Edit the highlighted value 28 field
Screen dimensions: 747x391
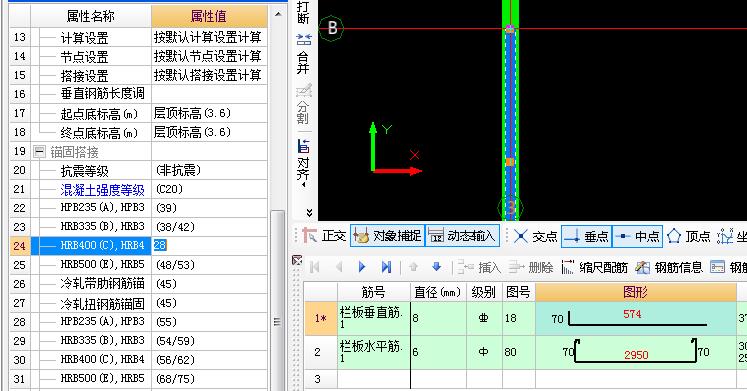click(x=209, y=246)
